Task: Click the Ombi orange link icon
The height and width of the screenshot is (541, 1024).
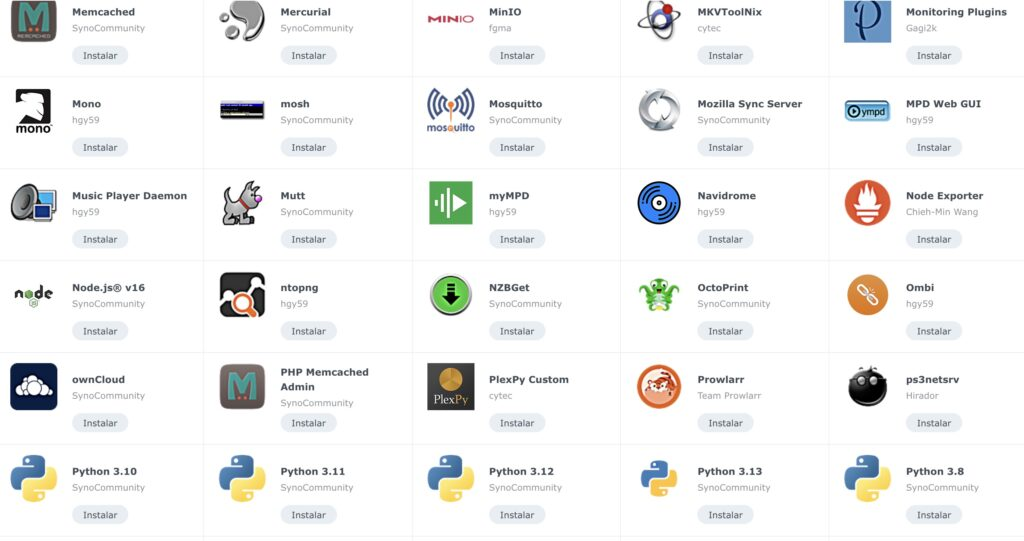Action: tap(867, 295)
